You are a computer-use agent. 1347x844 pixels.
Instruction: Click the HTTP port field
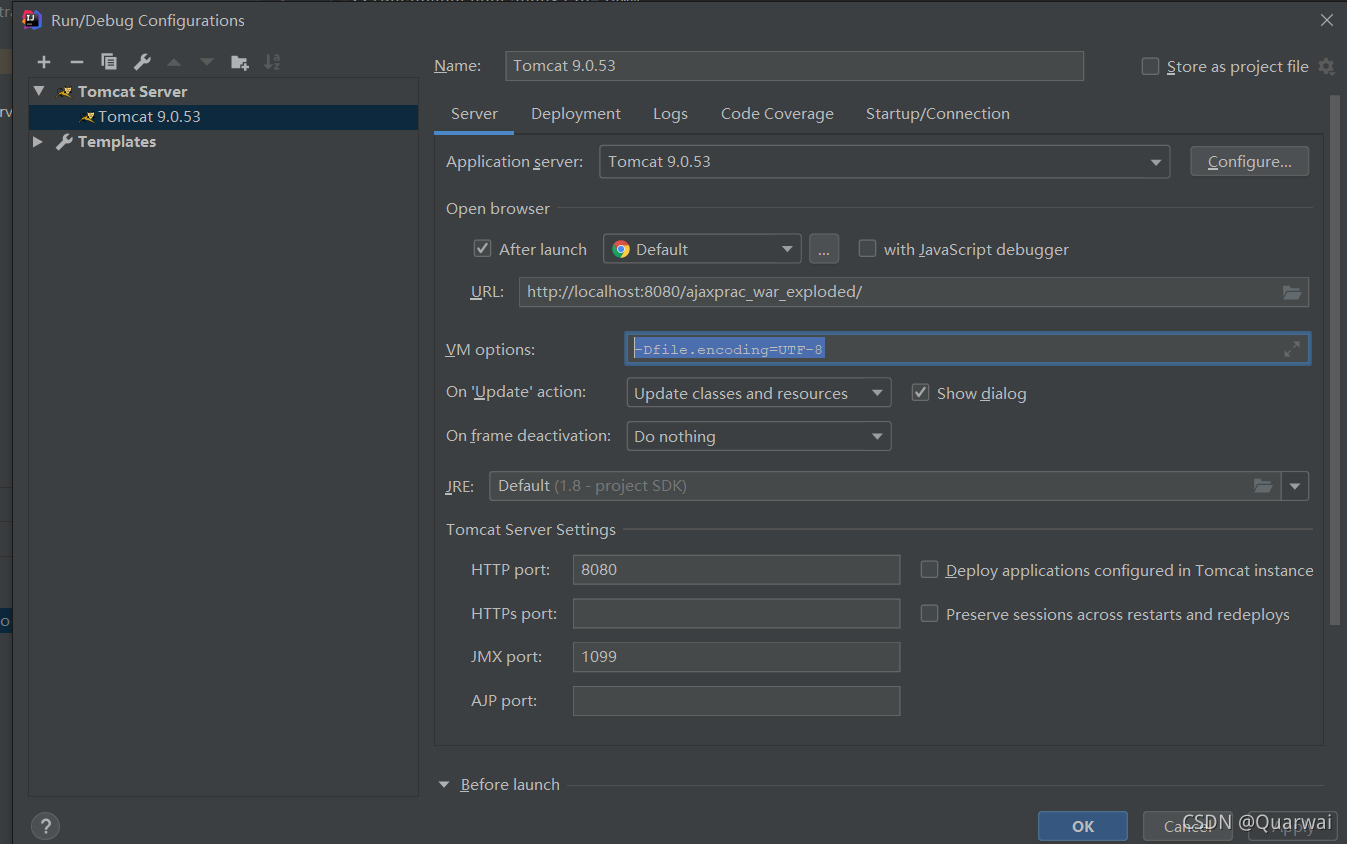pos(736,570)
